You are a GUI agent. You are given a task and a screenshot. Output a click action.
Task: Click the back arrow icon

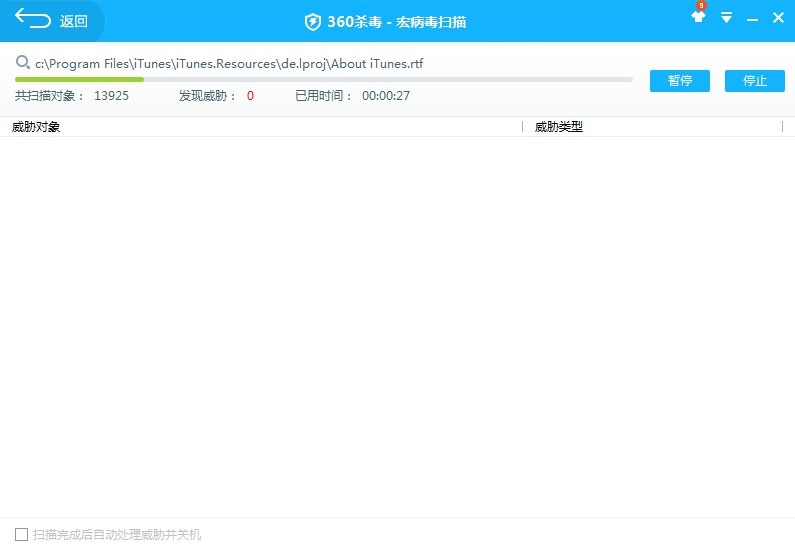click(x=32, y=18)
